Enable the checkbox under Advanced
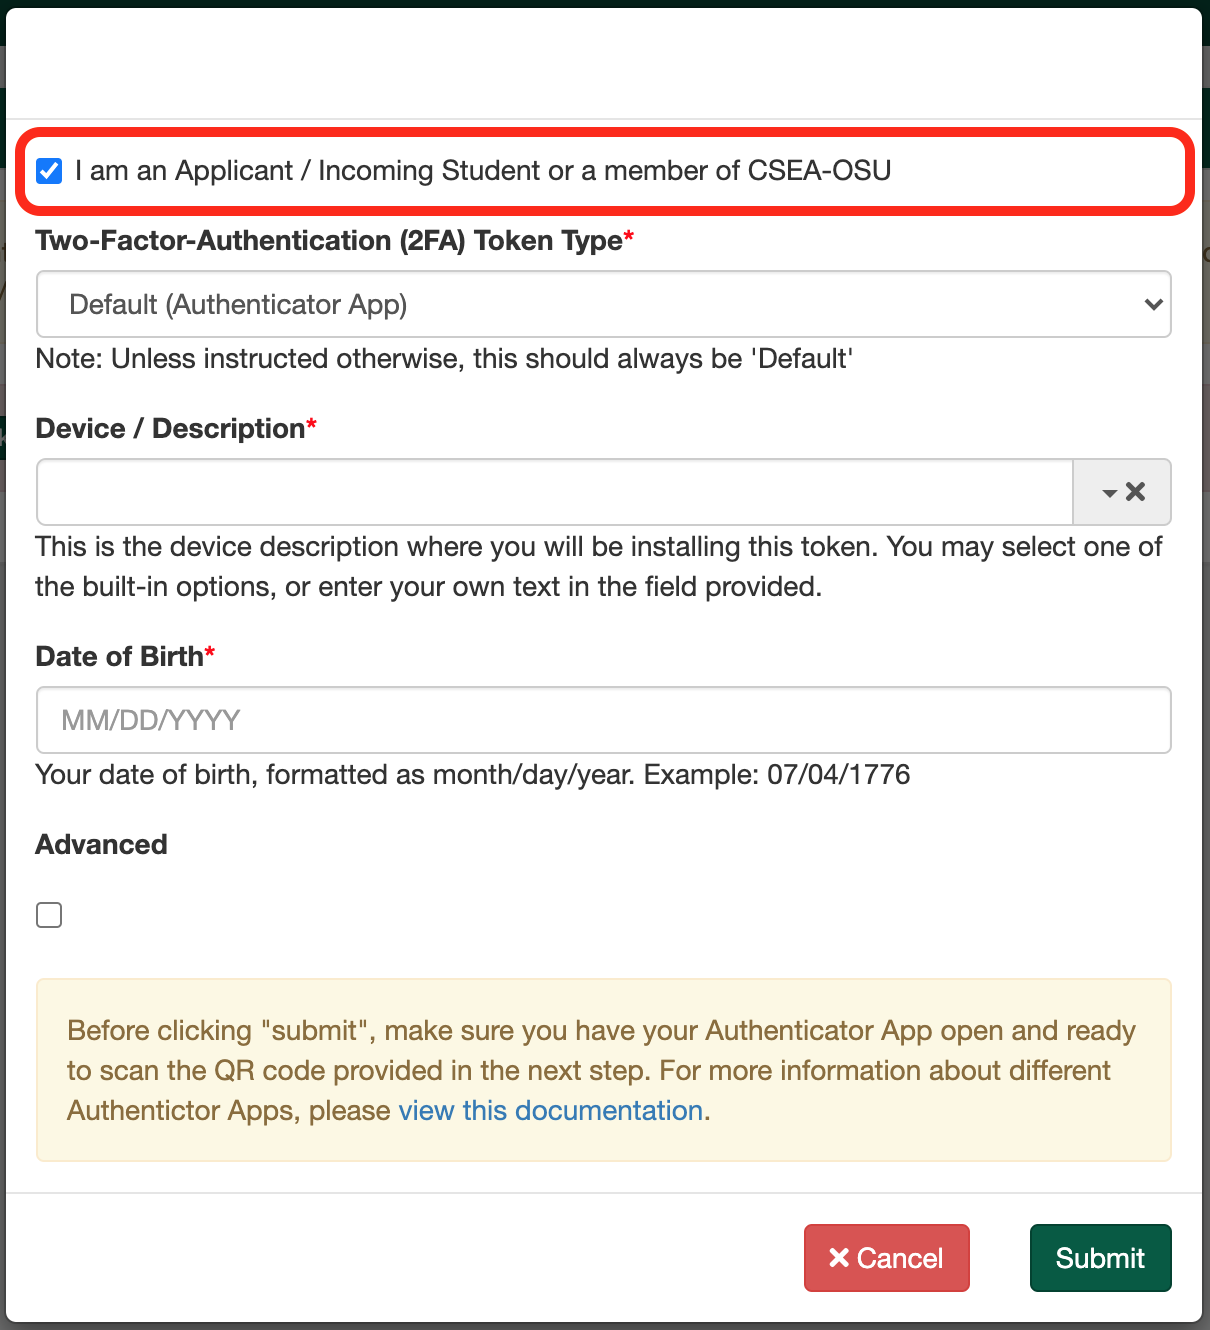 tap(49, 915)
